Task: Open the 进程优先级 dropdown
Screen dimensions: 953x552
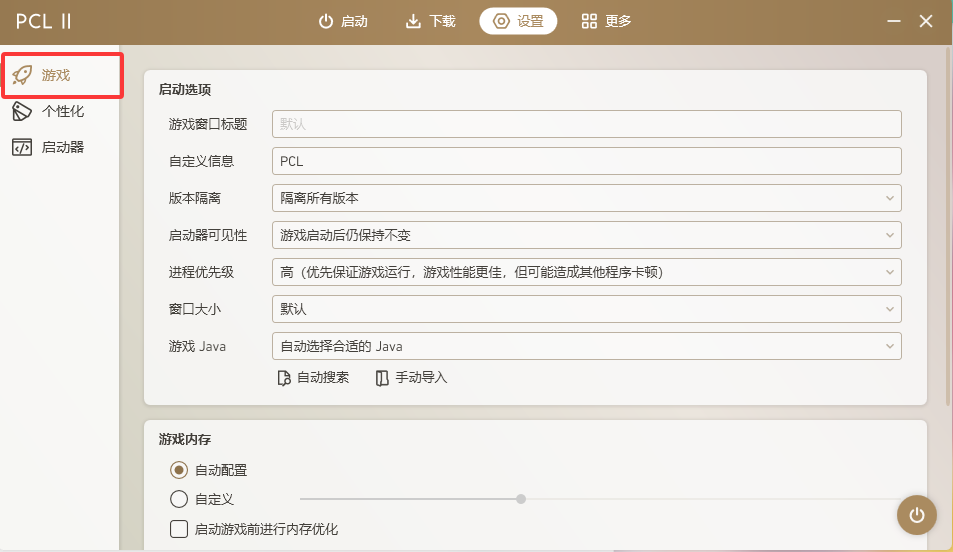Action: [587, 272]
